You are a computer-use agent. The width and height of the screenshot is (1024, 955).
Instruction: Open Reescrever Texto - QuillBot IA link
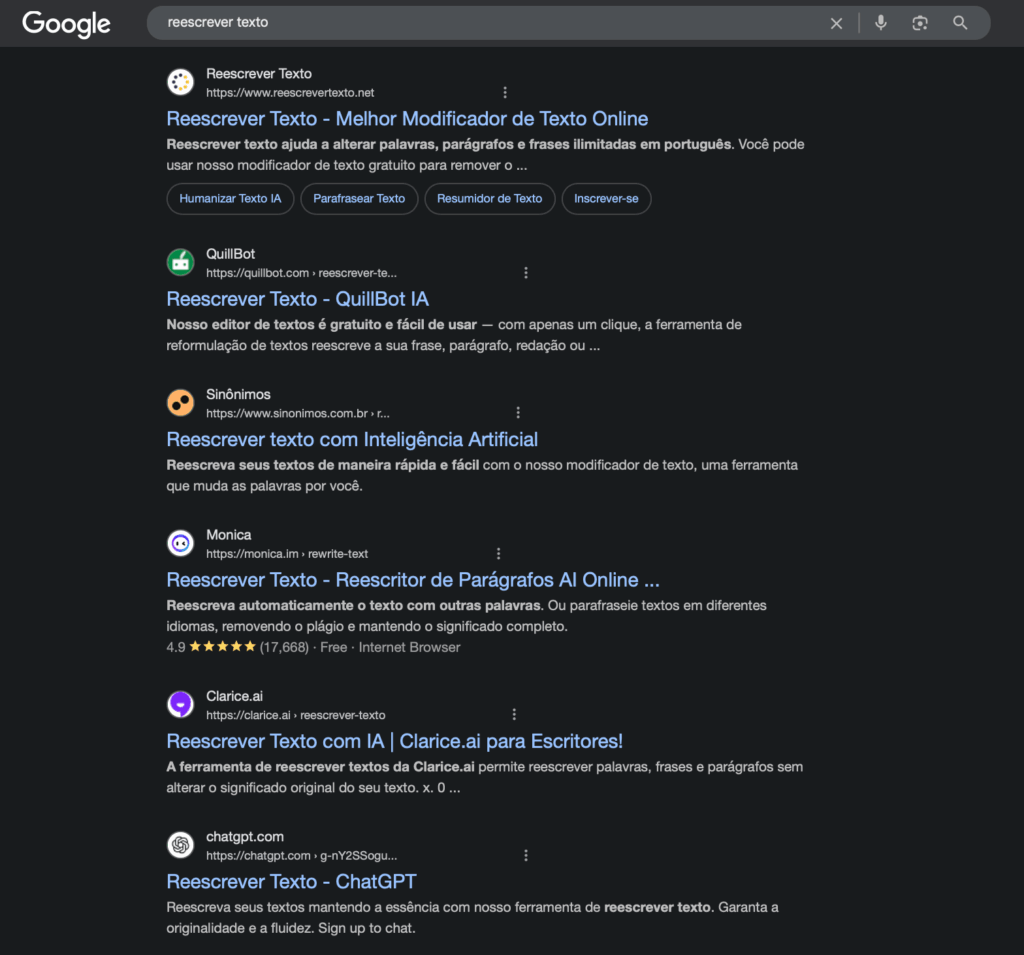tap(297, 299)
